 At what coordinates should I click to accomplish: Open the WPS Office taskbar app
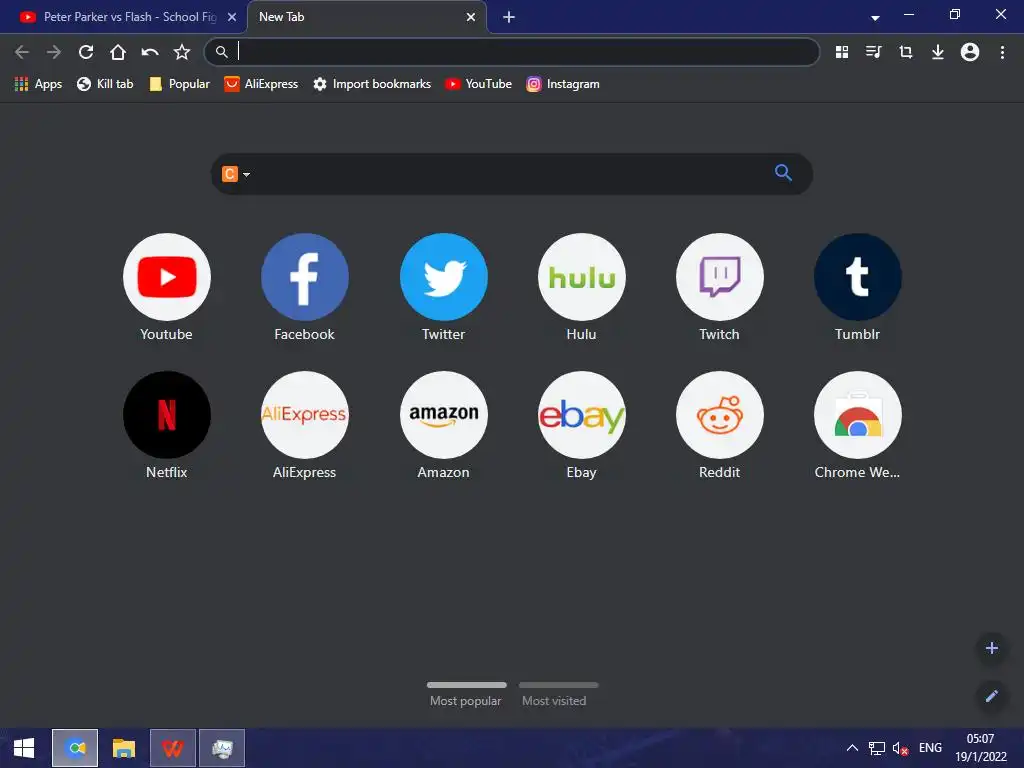pyautogui.click(x=173, y=748)
